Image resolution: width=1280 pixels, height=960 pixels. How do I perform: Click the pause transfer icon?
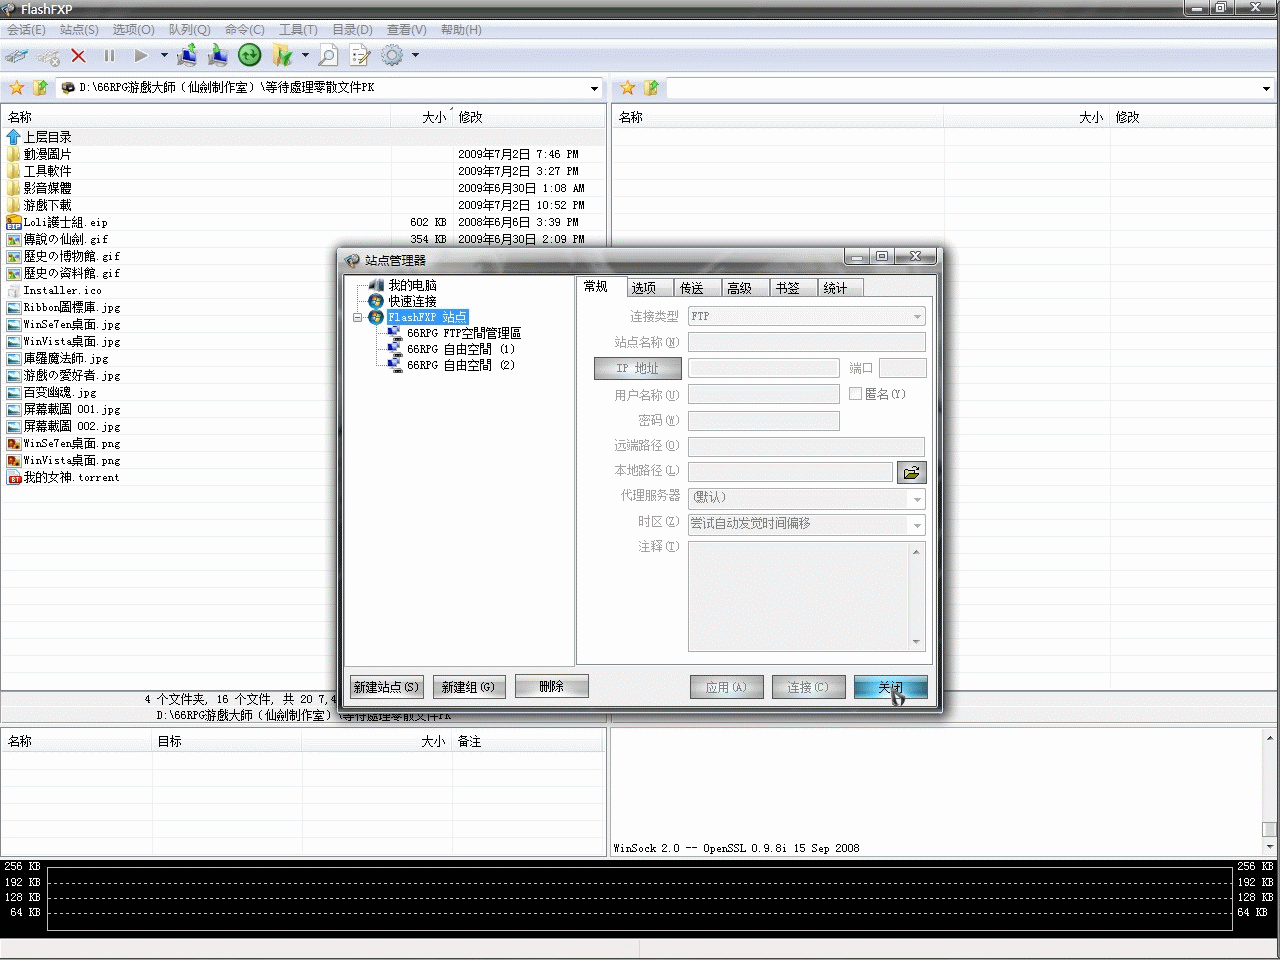point(109,56)
